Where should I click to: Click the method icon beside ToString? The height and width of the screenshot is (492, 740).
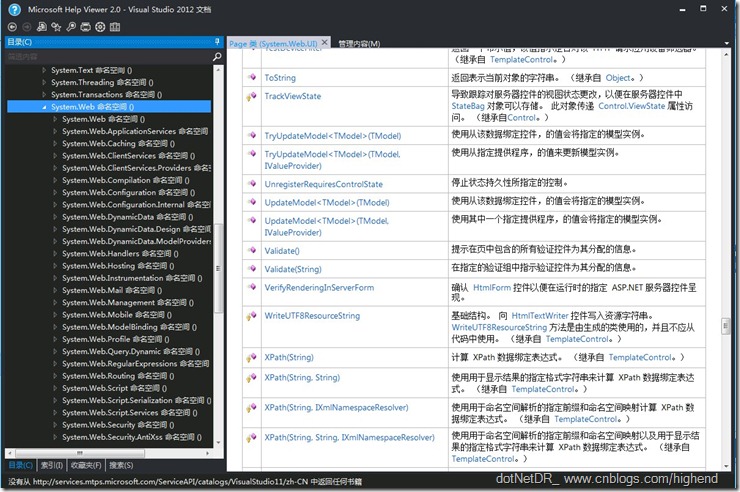pos(252,77)
